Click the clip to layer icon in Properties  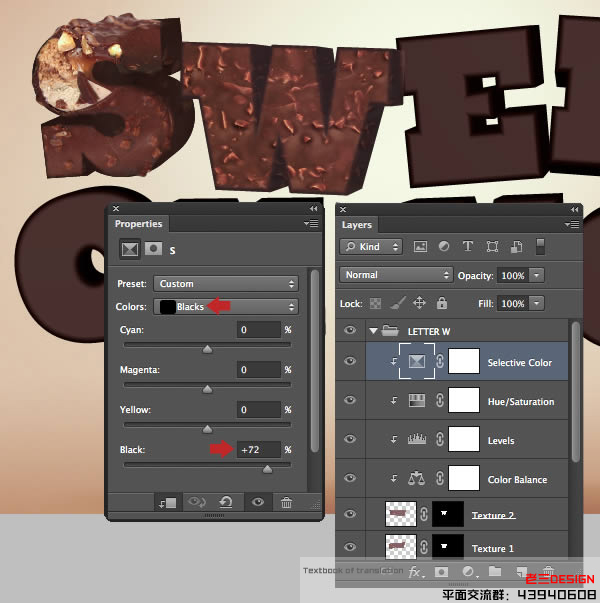click(168, 503)
